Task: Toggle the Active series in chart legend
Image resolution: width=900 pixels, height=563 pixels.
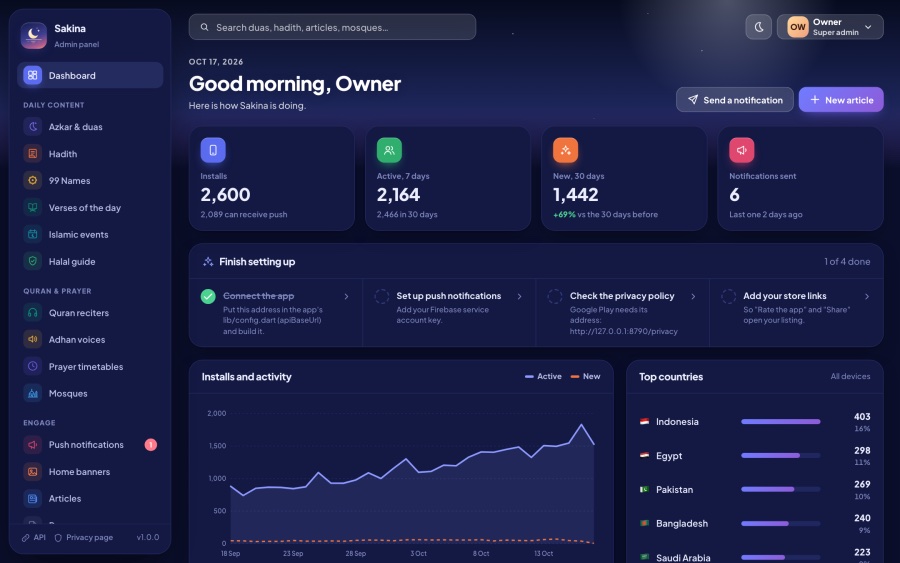Action: click(543, 376)
